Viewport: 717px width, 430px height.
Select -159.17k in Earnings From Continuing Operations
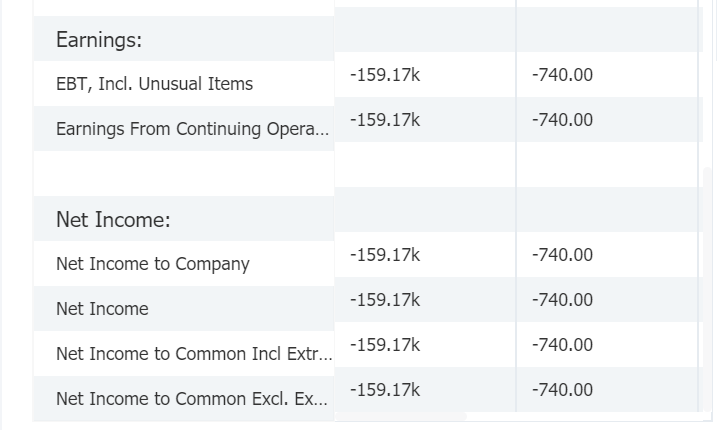pyautogui.click(x=385, y=119)
